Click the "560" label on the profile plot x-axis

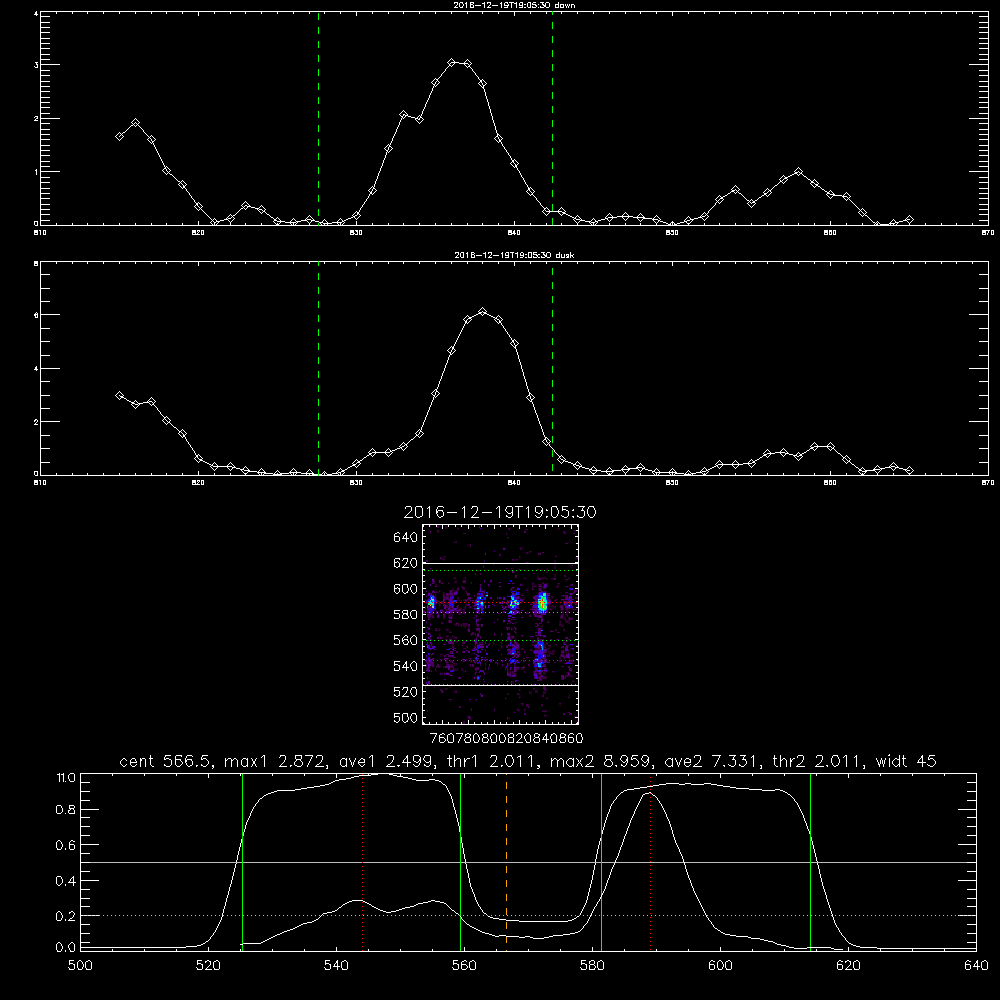[x=464, y=966]
